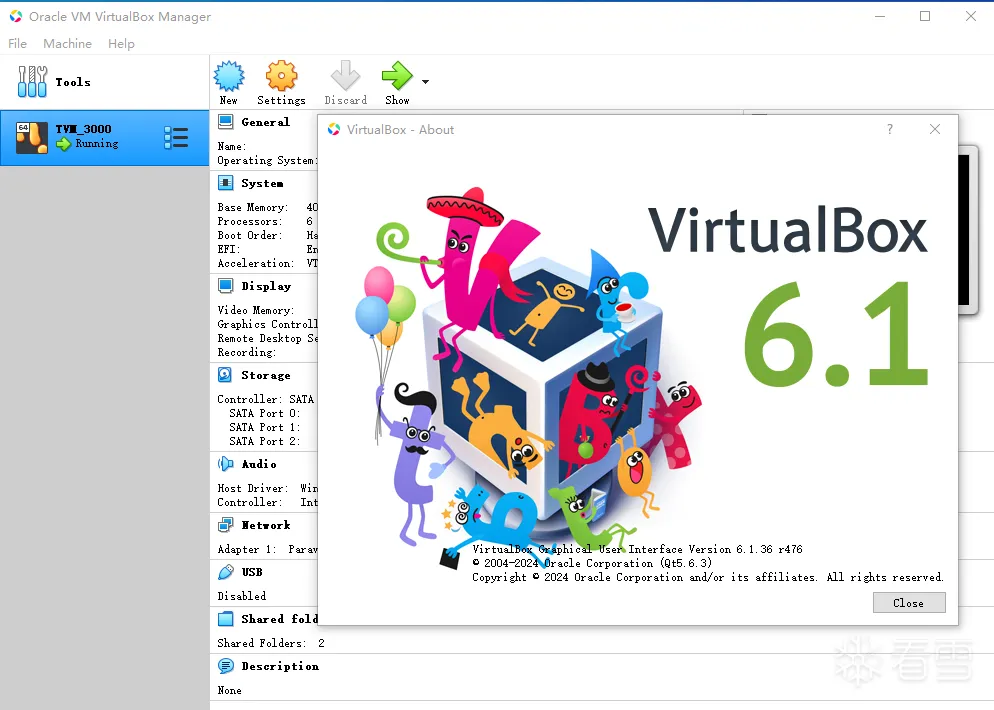Click the VirtualBox Manager title bar logo
This screenshot has height=710, width=994.
point(16,16)
